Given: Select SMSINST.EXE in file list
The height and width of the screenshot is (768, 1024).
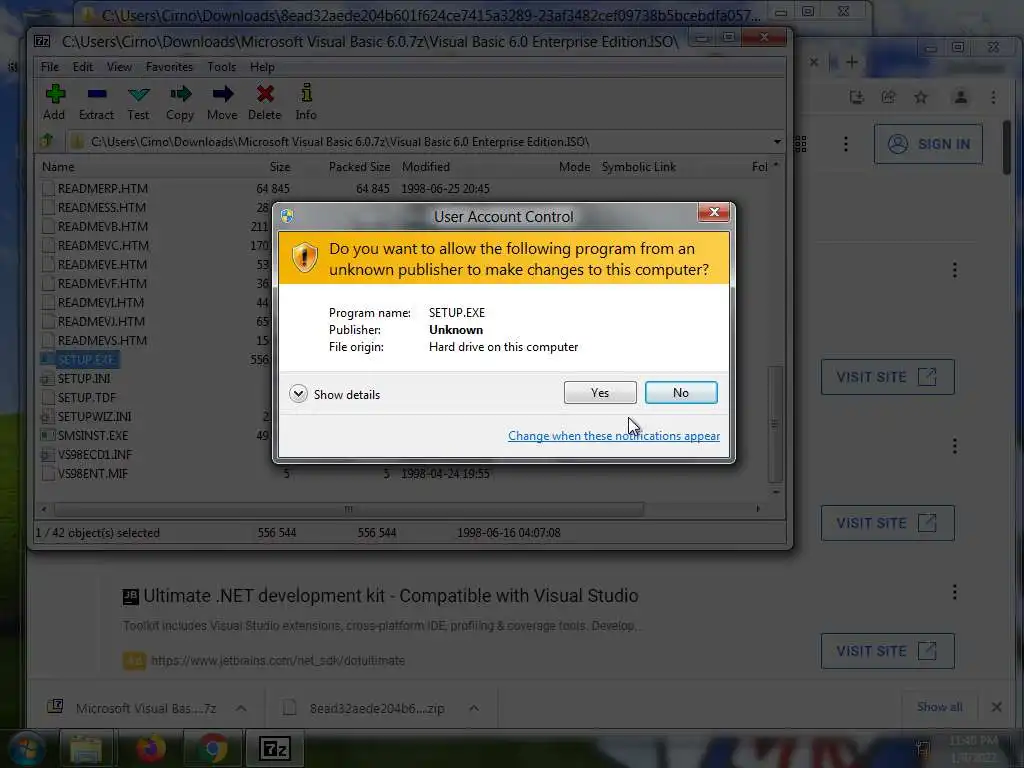Looking at the screenshot, I should tap(93, 435).
